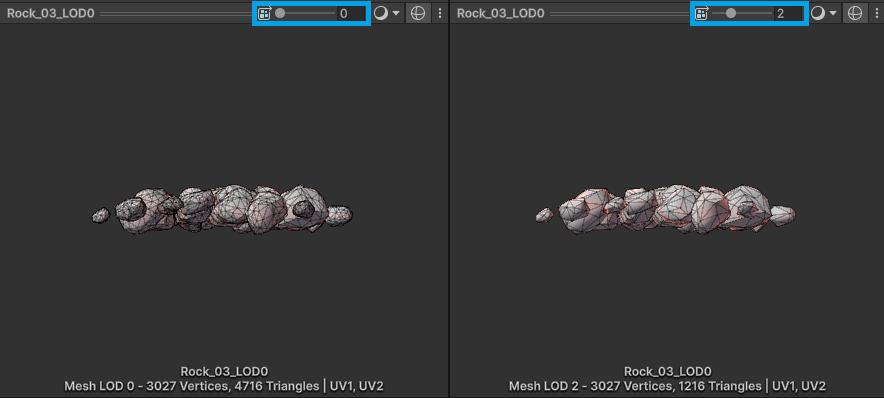
Task: Toggle the wireframe globe button in the LOD 2 preview
Action: [855, 14]
